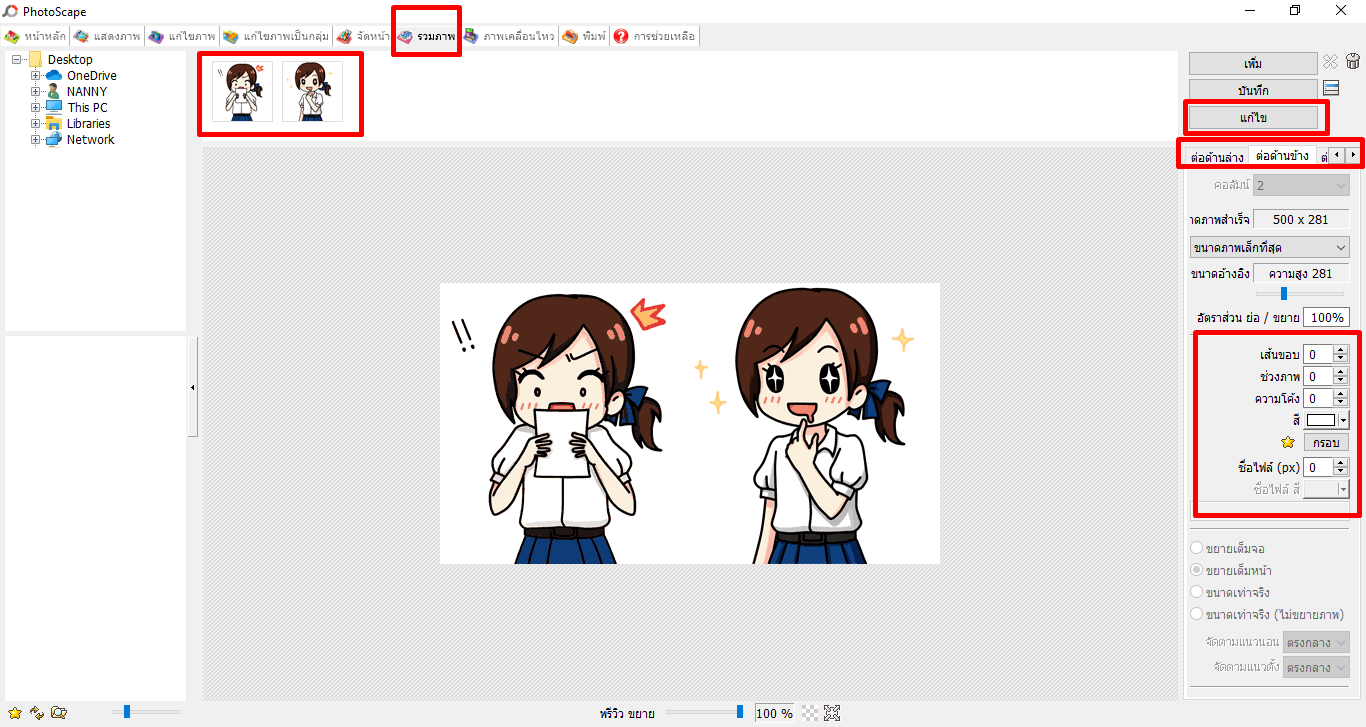Open the ขนาดภาพเล็กที่สุด size dropdown
The image size is (1366, 727).
coord(1269,247)
